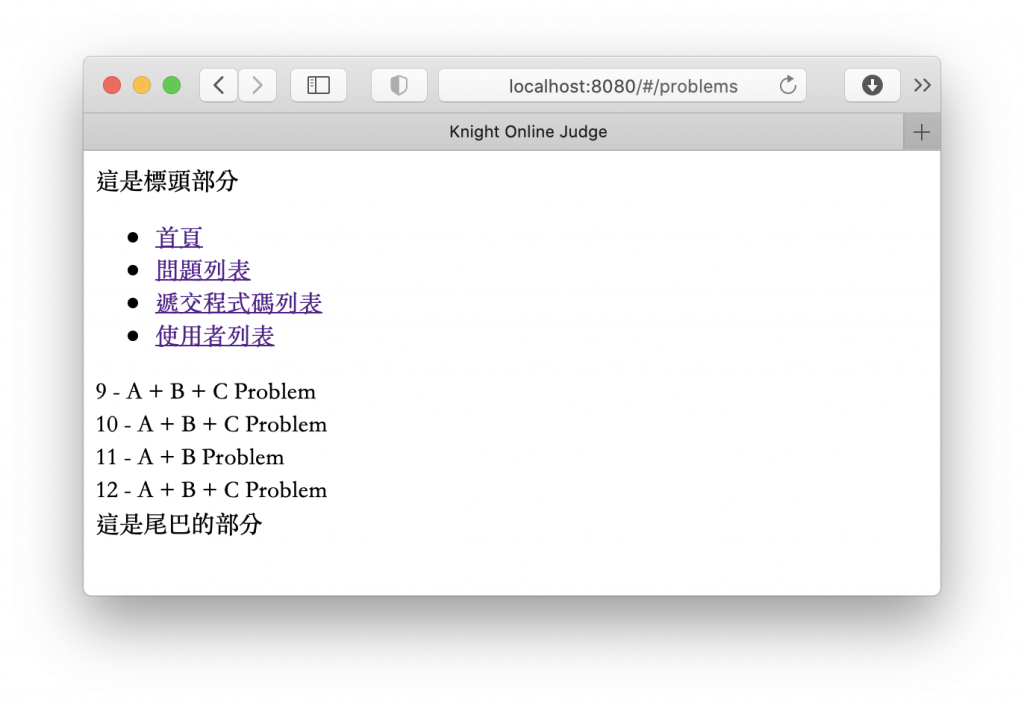Screen dimensions: 1024x706
Task: Select problem row 9 - A + B + C Problem
Action: (x=206, y=391)
